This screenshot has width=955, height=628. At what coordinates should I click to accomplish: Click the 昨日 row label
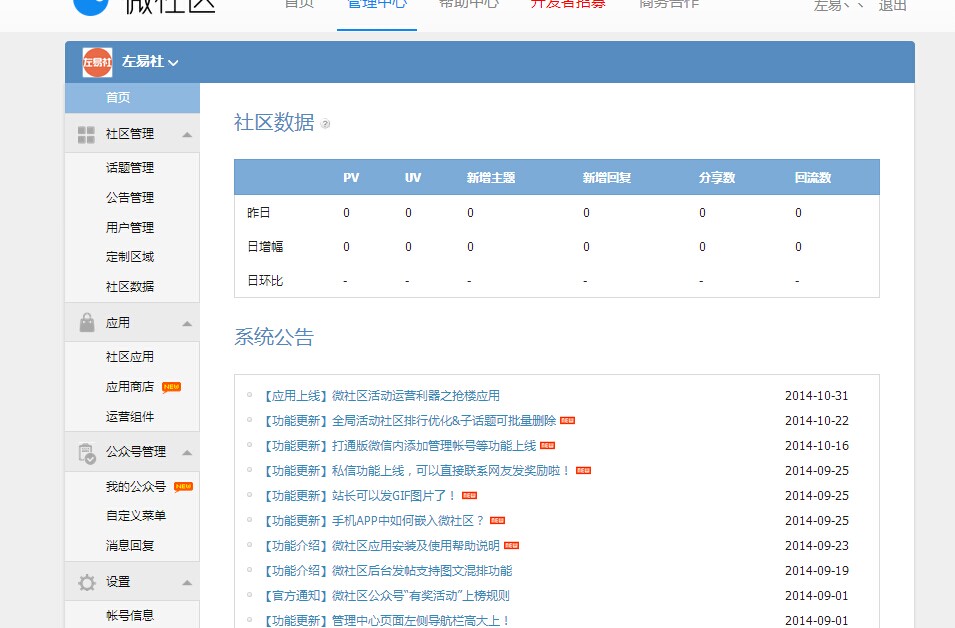tap(259, 213)
